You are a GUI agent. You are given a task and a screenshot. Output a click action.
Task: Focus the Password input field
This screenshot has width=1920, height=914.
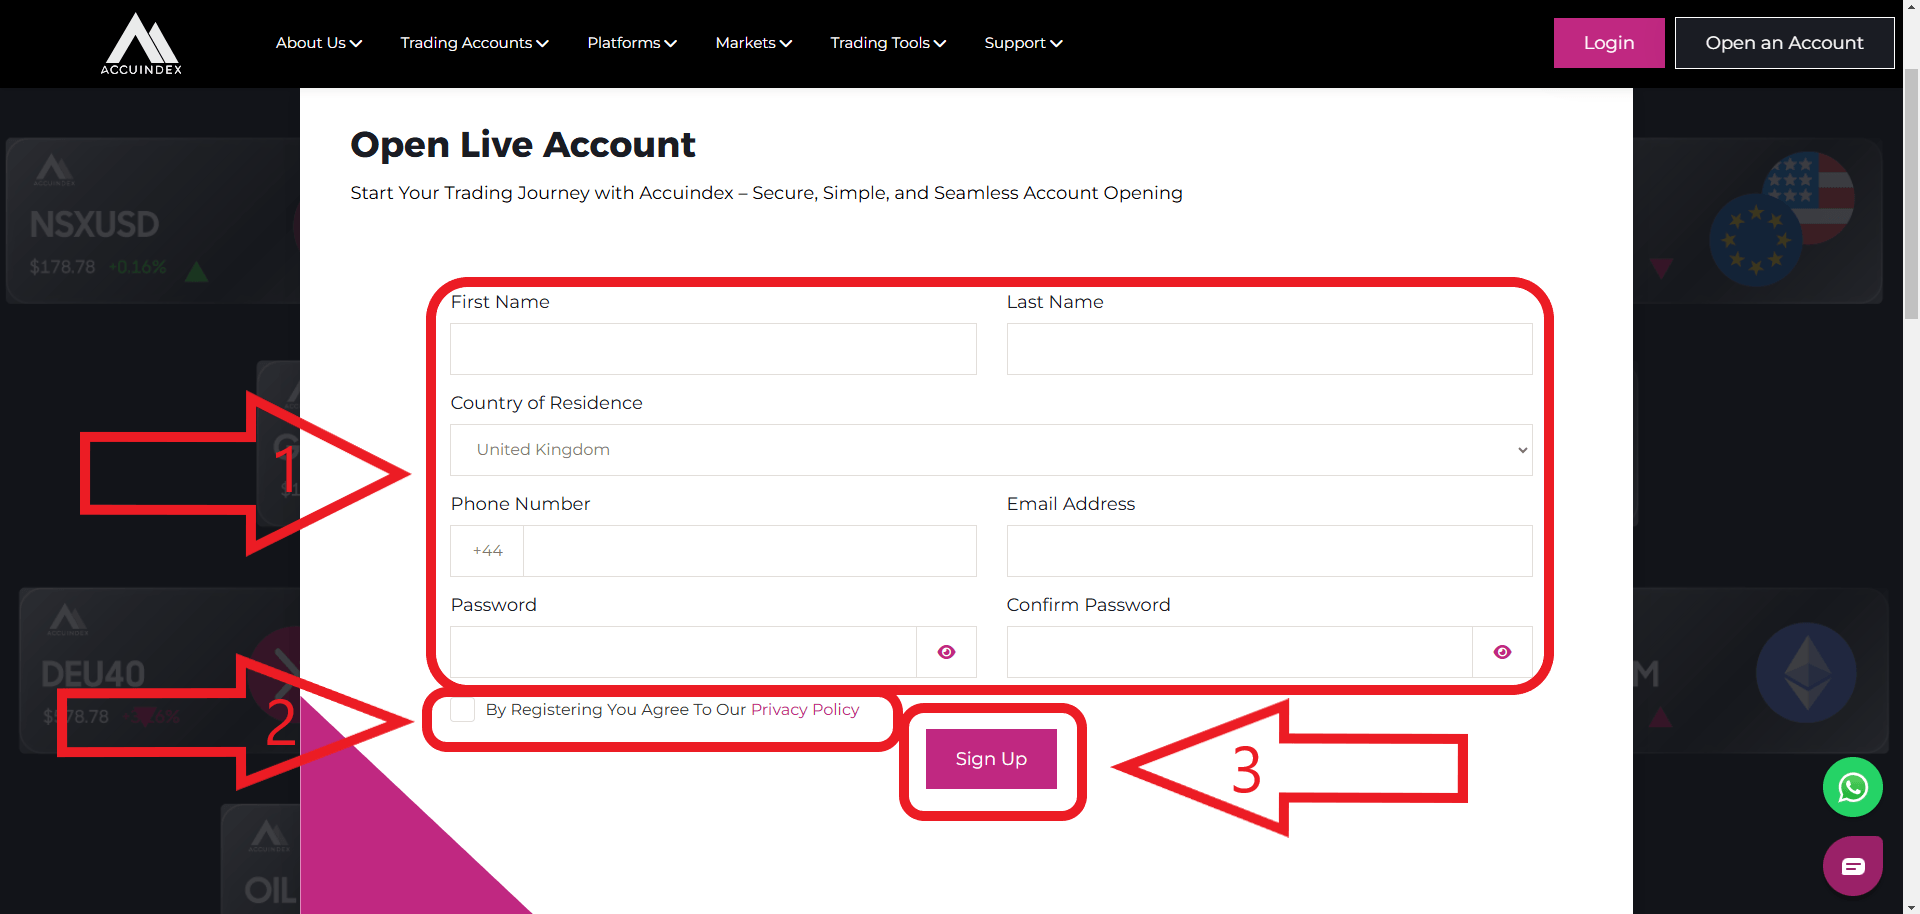click(683, 652)
